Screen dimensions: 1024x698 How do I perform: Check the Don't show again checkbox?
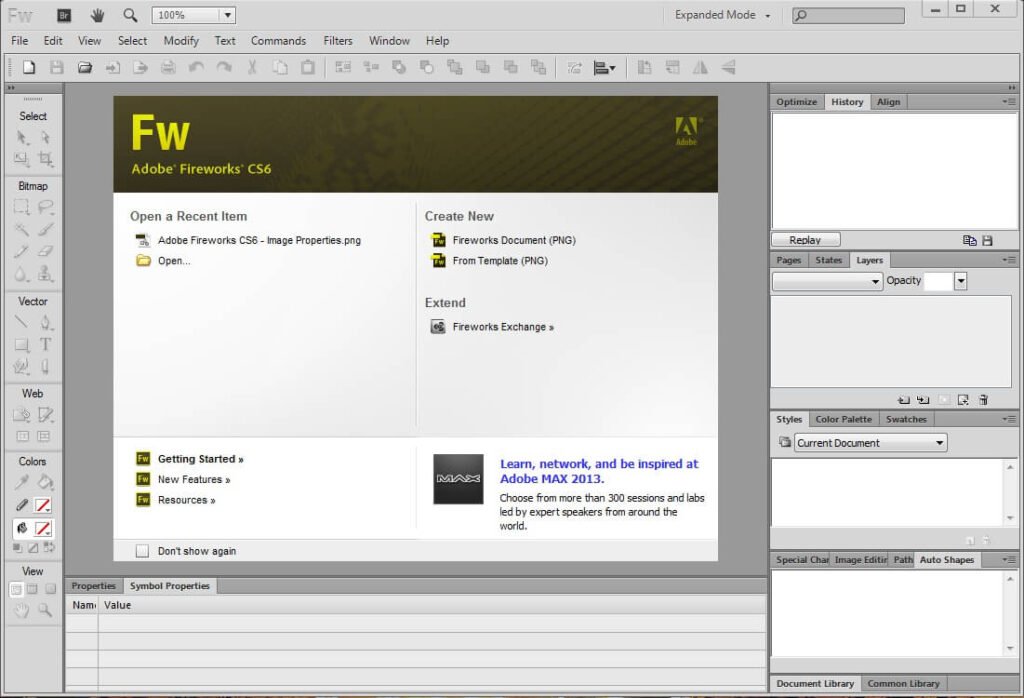pyautogui.click(x=142, y=551)
